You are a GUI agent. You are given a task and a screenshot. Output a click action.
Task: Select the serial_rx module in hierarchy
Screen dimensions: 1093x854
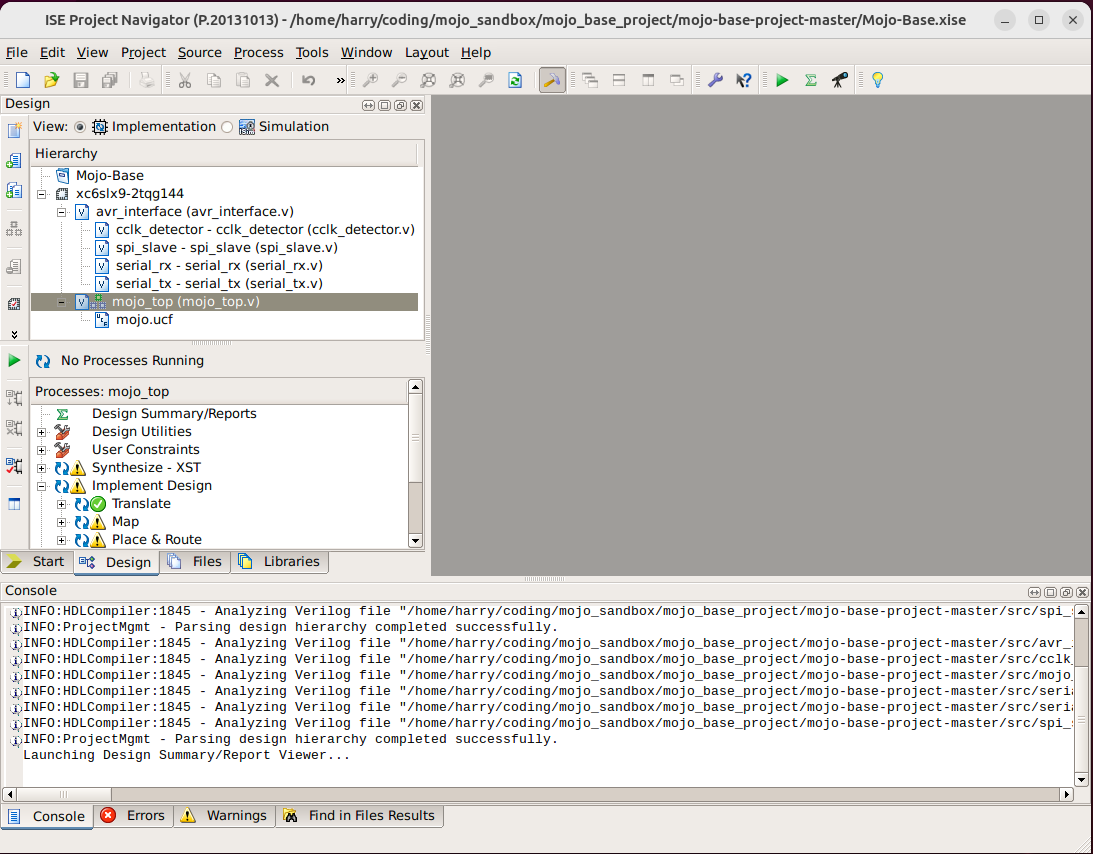[x=219, y=266]
